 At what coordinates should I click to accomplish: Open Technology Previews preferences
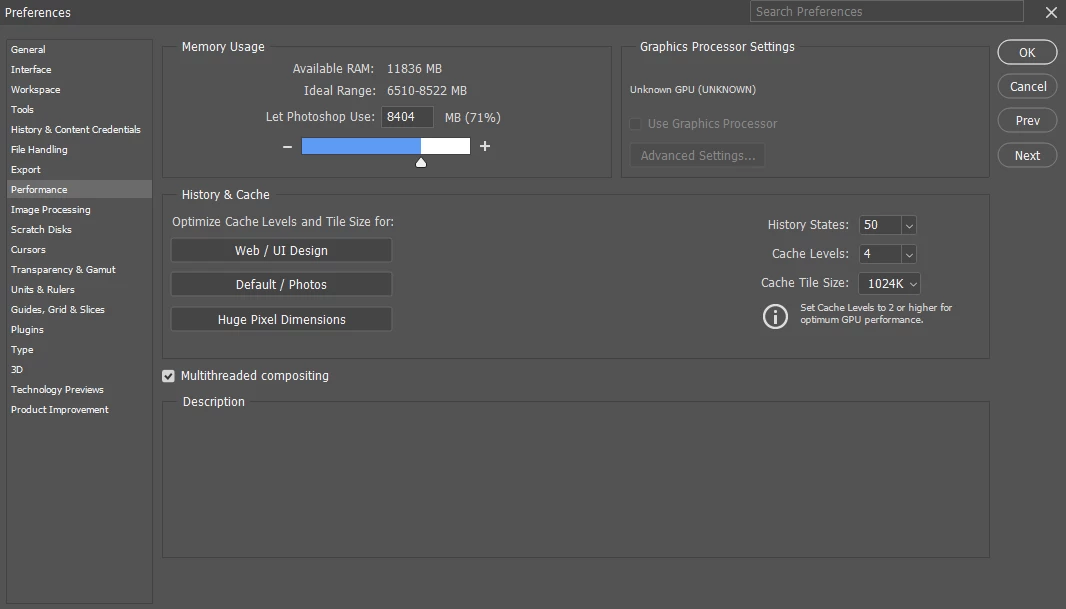coord(79,389)
